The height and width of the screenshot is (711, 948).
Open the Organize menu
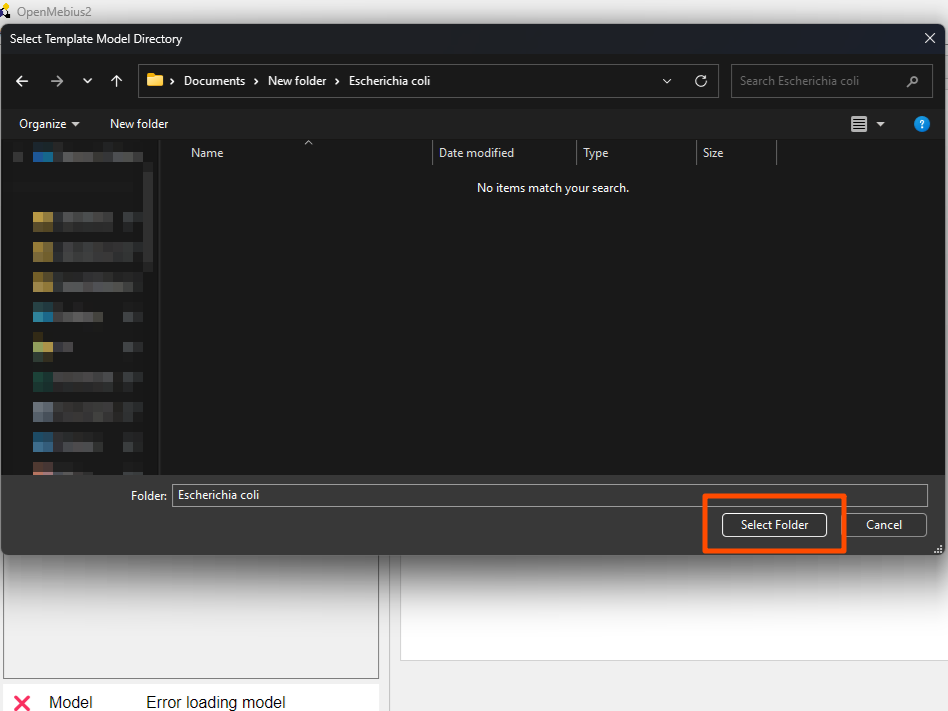(x=46, y=123)
